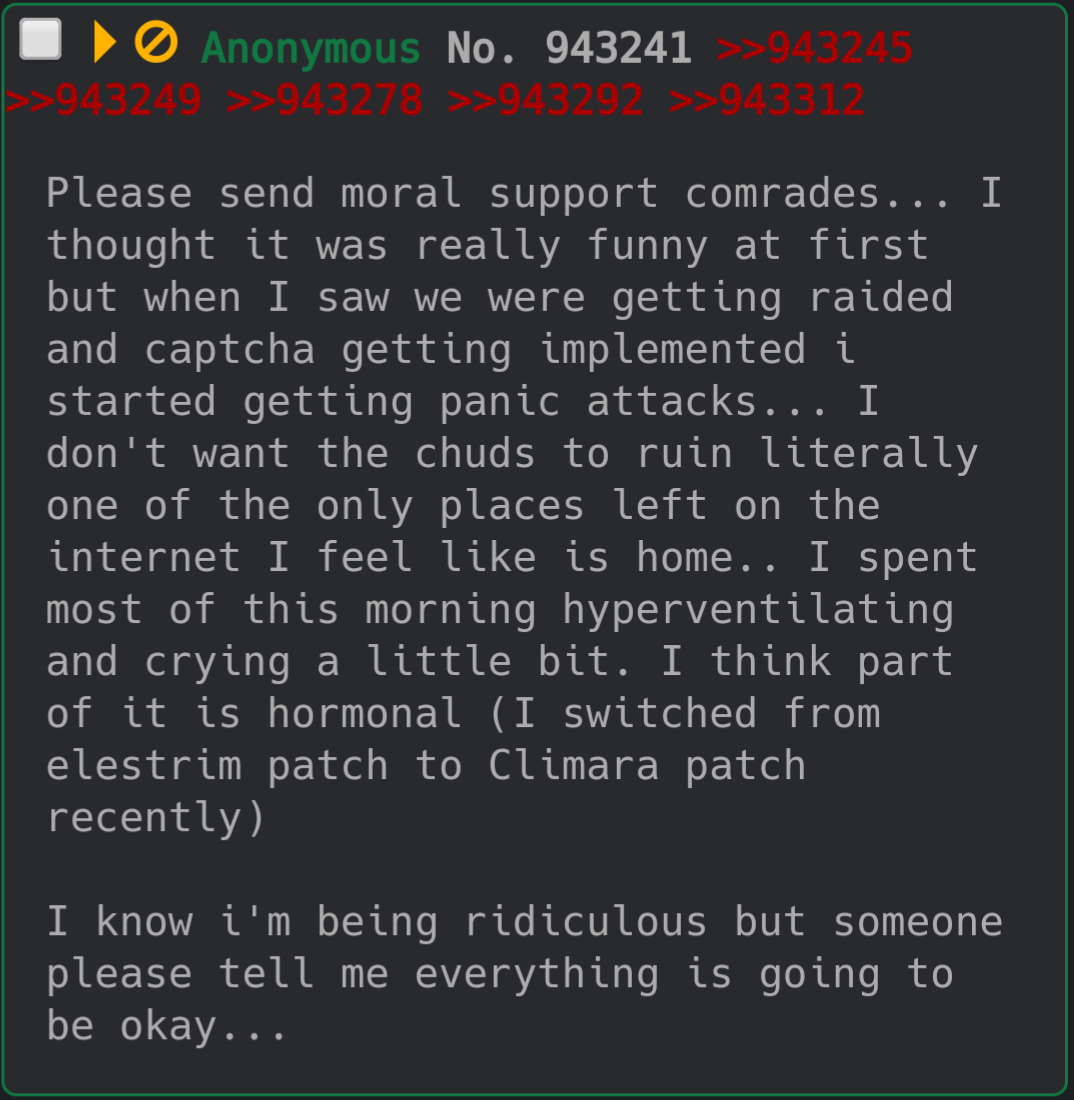Click the word 'hormonal' in the post
The width and height of the screenshot is (1074, 1100).
click(x=364, y=713)
